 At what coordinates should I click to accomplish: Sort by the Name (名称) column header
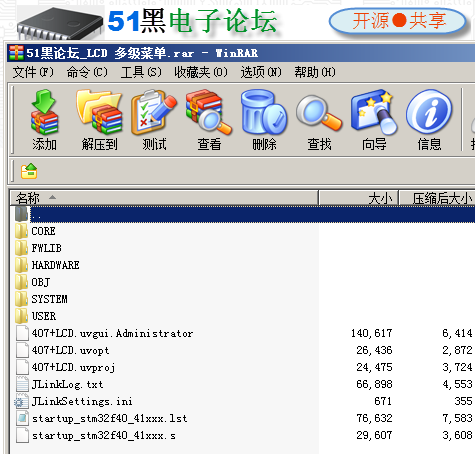(164, 198)
